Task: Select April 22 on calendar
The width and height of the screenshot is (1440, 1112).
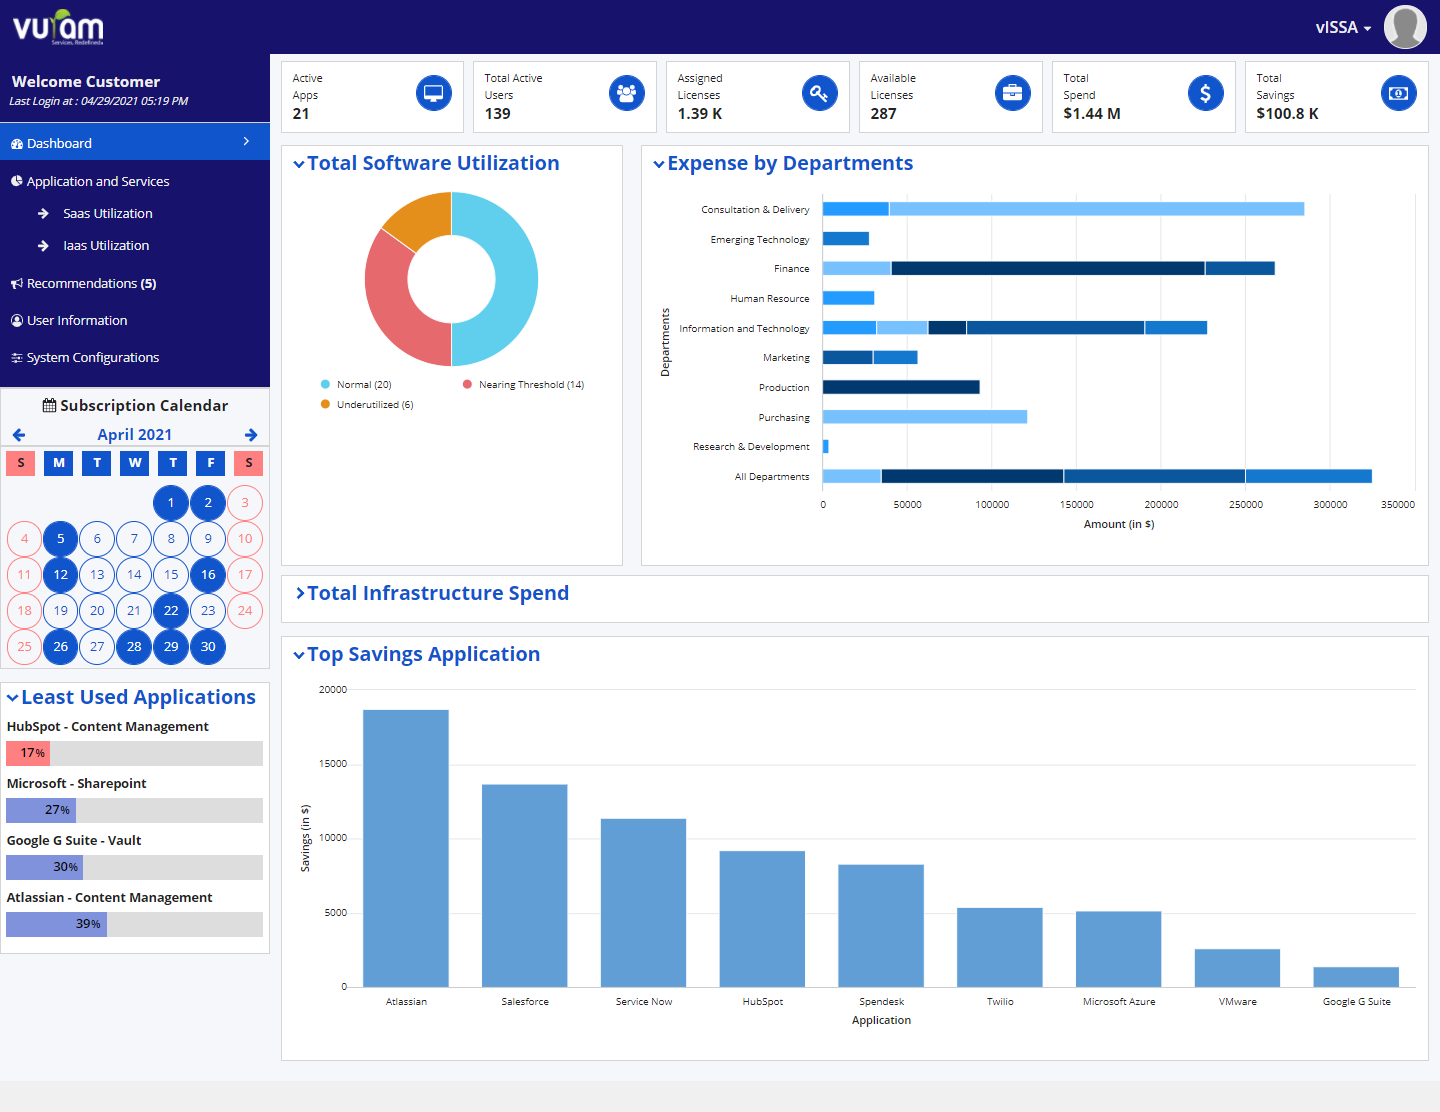Action: [171, 611]
